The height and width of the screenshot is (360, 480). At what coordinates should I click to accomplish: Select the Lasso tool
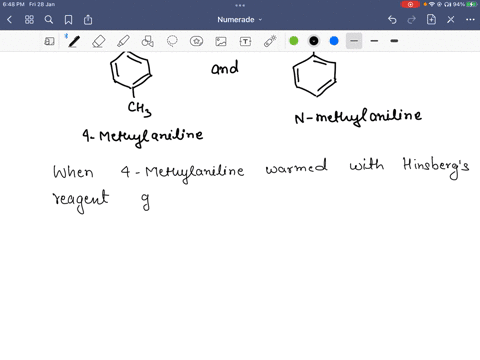pyautogui.click(x=172, y=41)
